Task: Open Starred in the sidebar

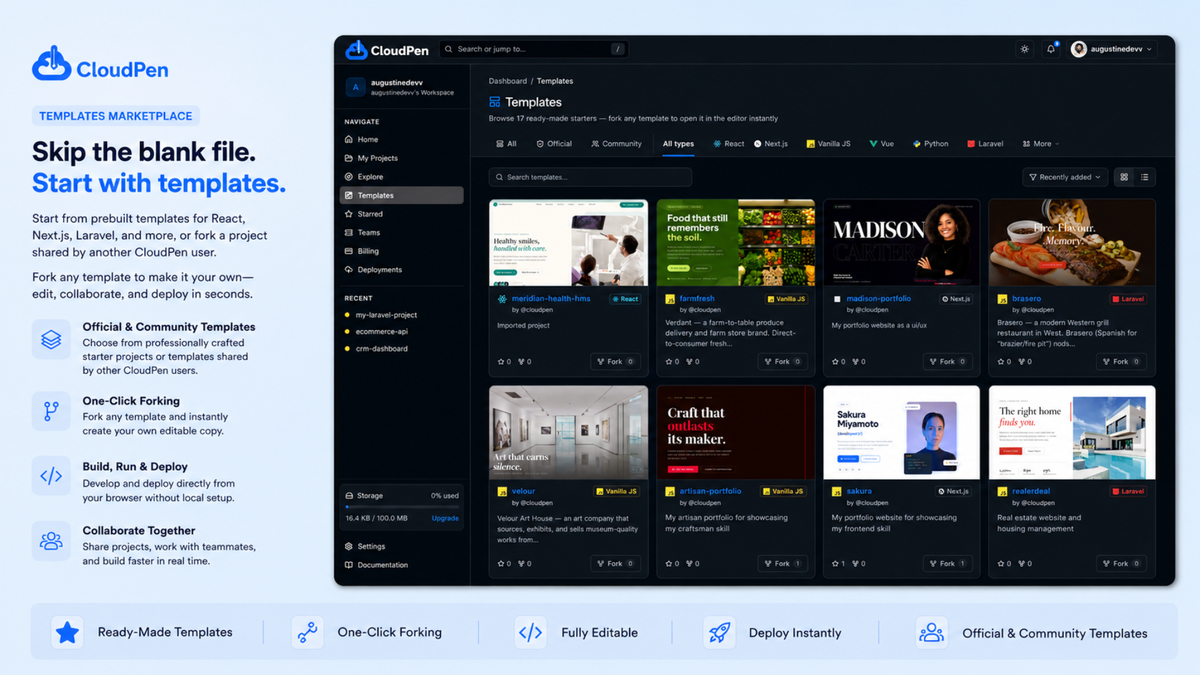Action: 401,214
